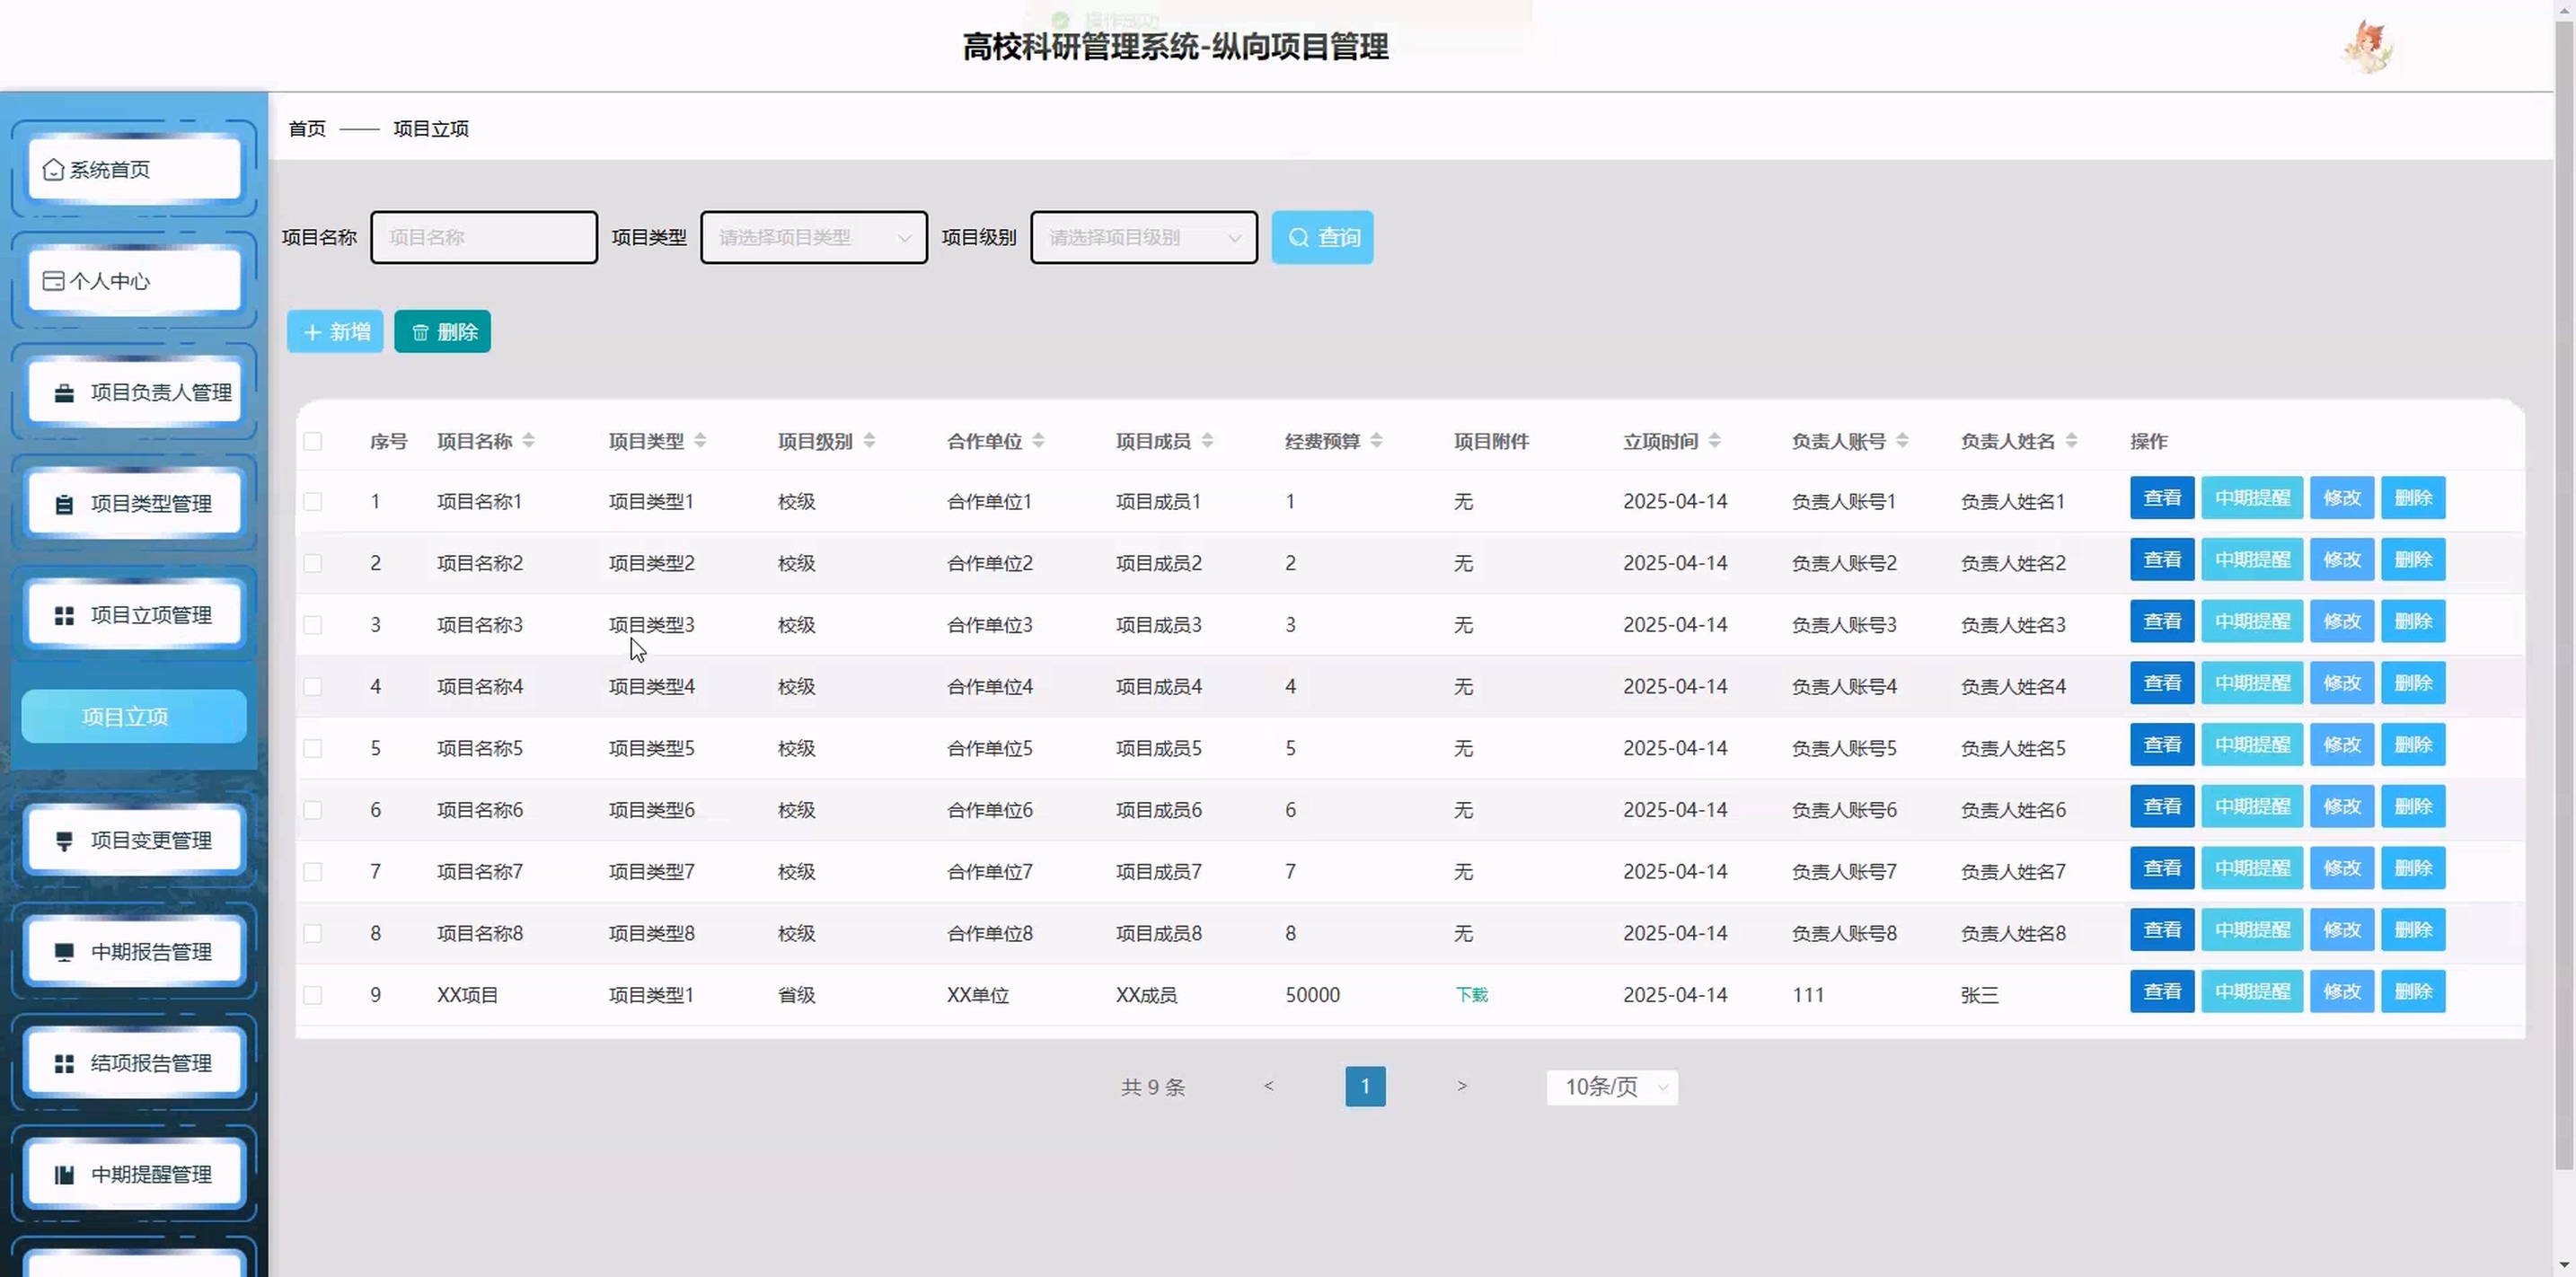2576x1277 pixels.
Task: Click the briefcase icon for 项目负责人管理
Action: coord(64,393)
